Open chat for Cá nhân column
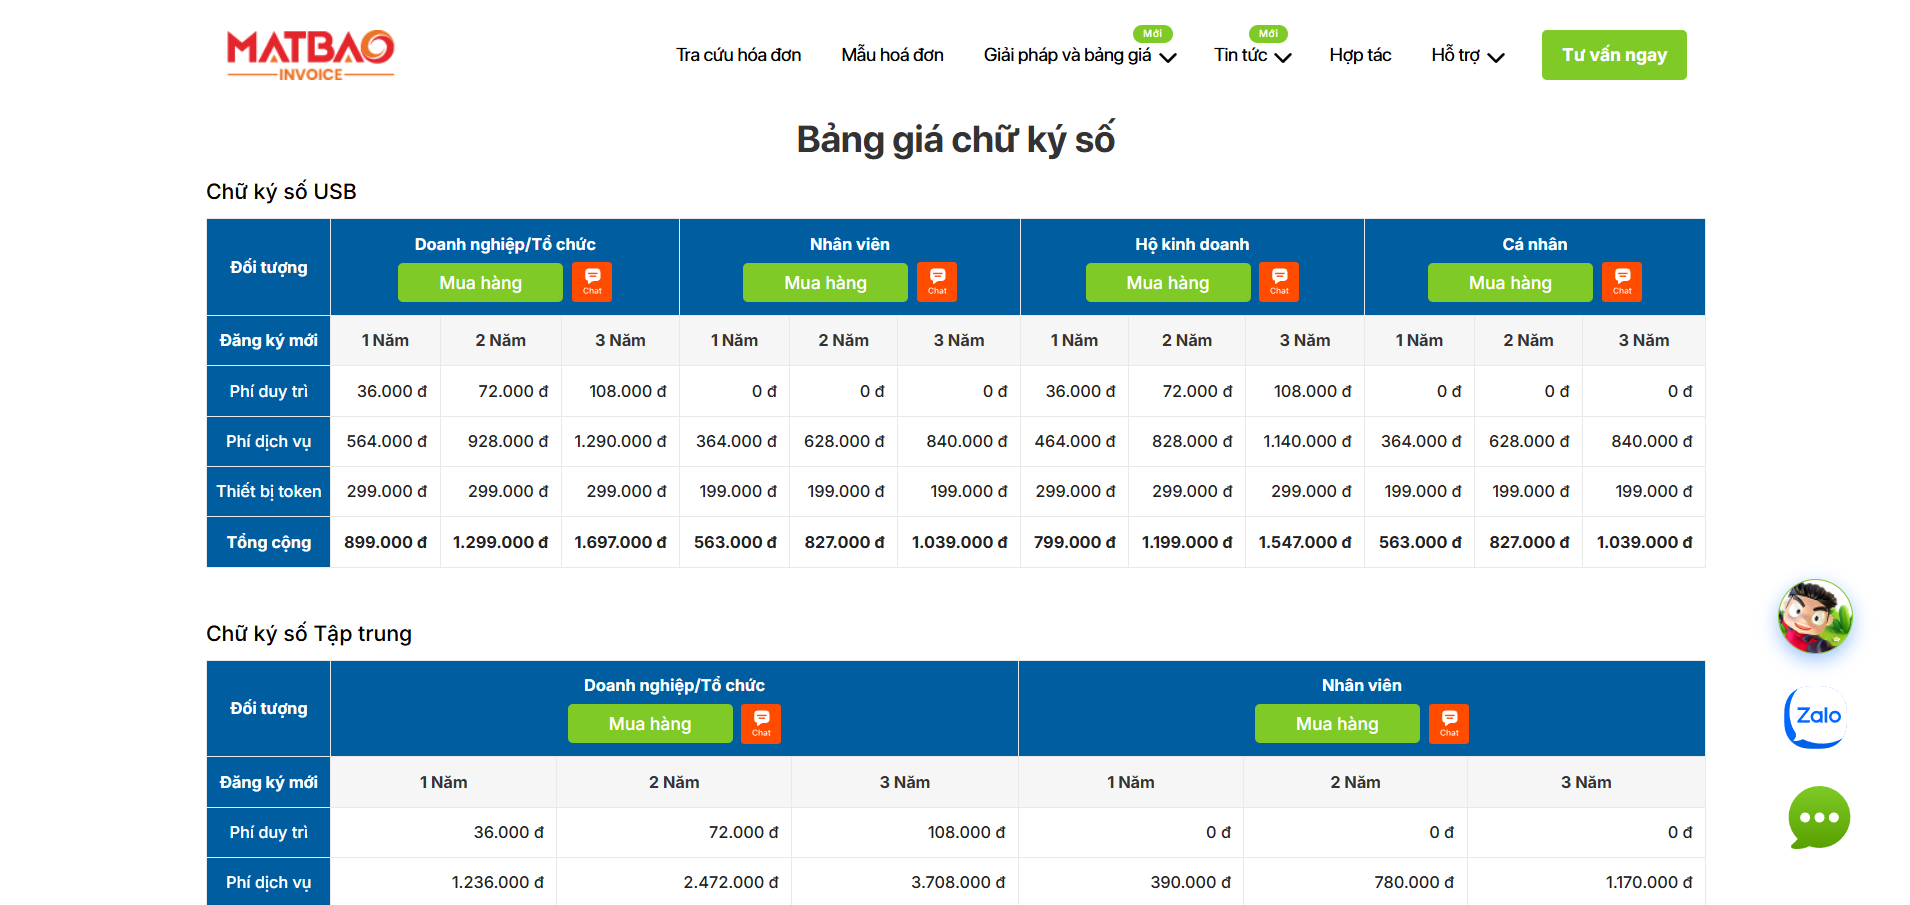This screenshot has height=905, width=1910. [x=1621, y=282]
